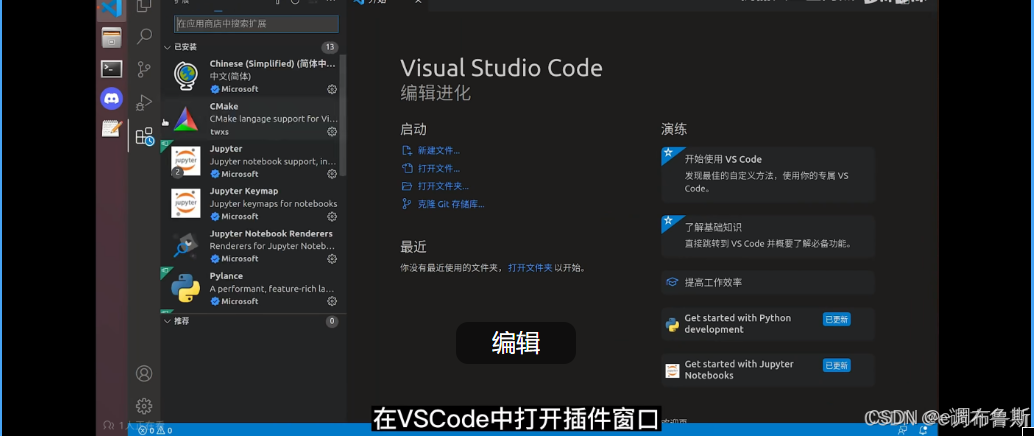Open manage gear for Jupyter Notebook Renderers
This screenshot has width=1035, height=436.
[332, 259]
